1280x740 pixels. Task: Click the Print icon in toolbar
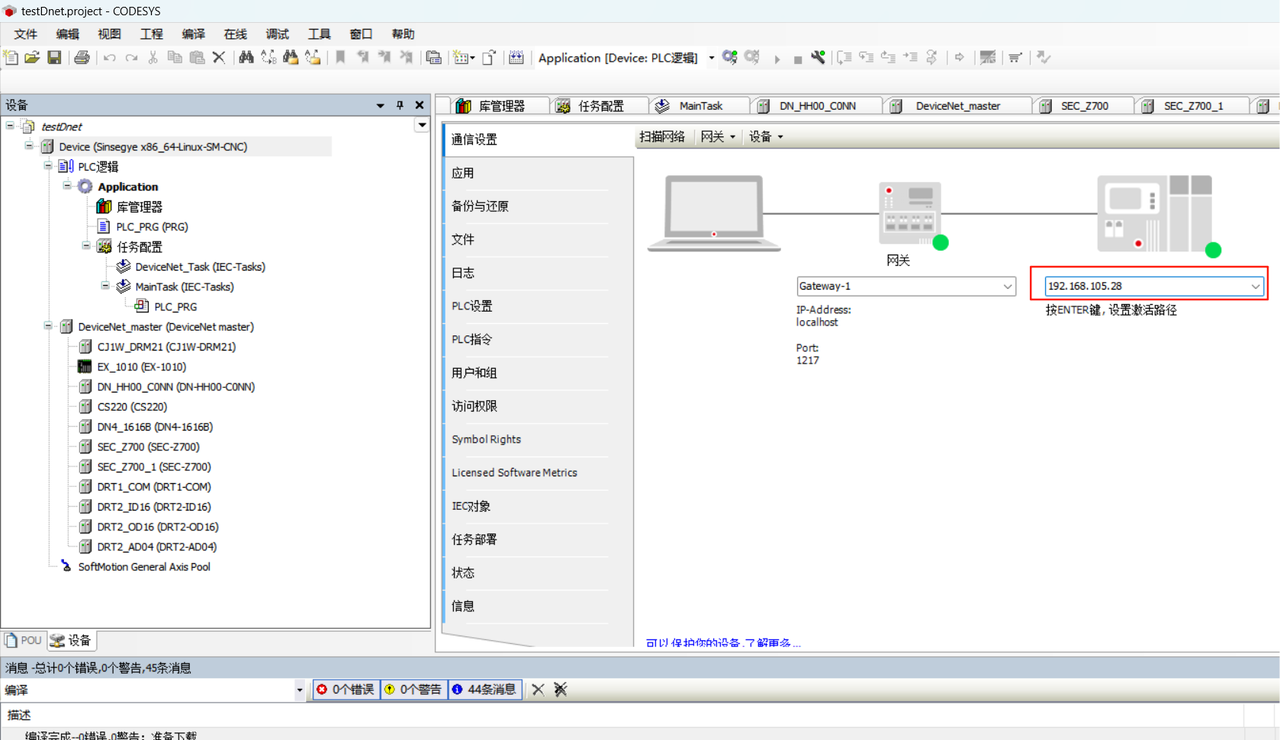(82, 58)
